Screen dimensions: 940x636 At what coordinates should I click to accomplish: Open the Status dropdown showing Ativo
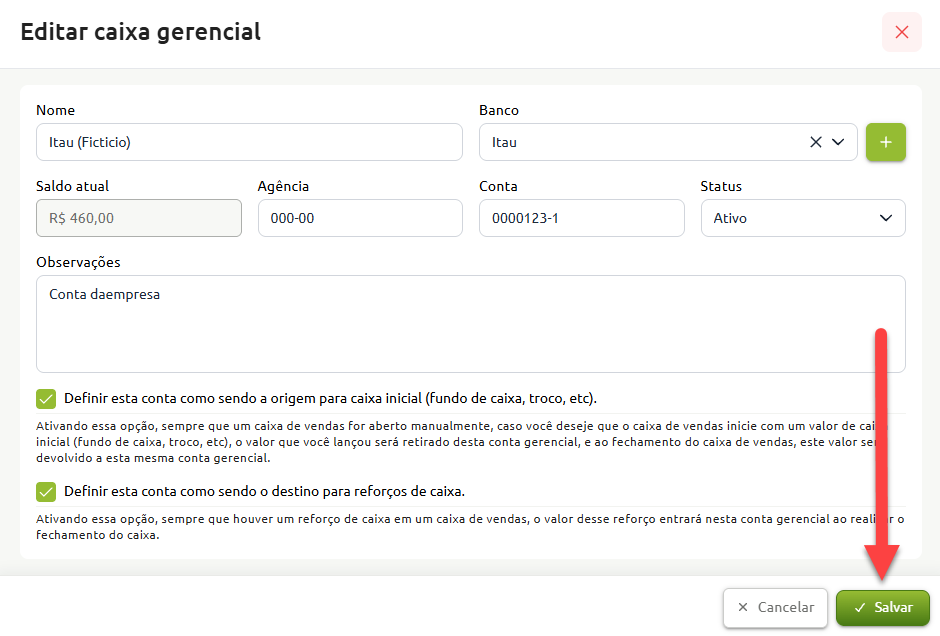pyautogui.click(x=803, y=218)
